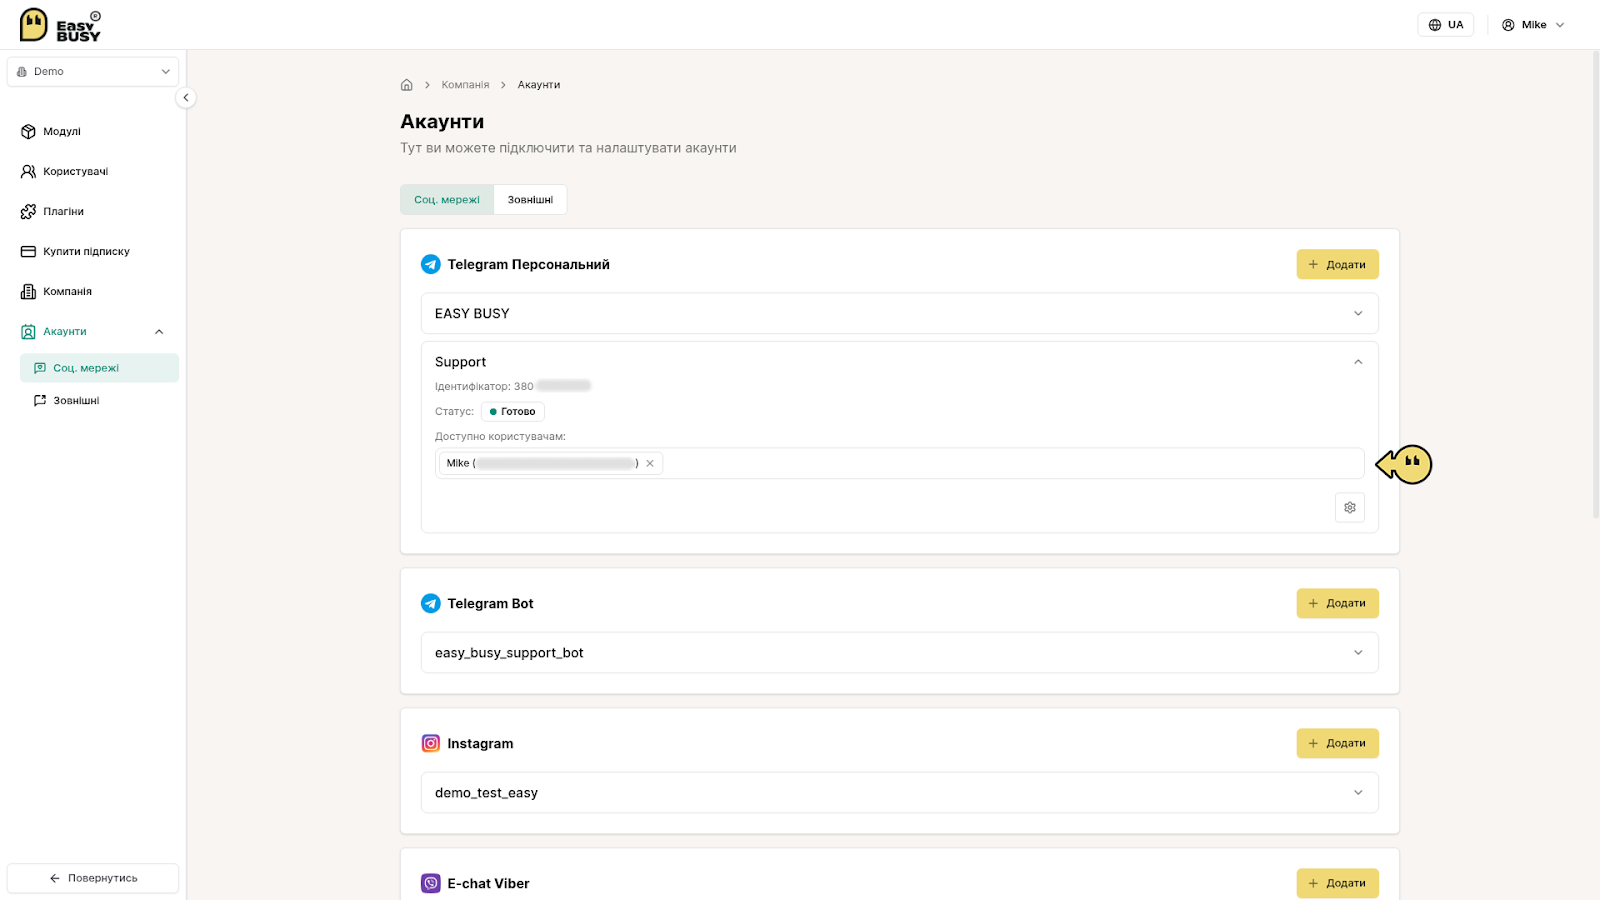Click the page scrollbar
Screen dimensions: 1600x900
click(1595, 285)
